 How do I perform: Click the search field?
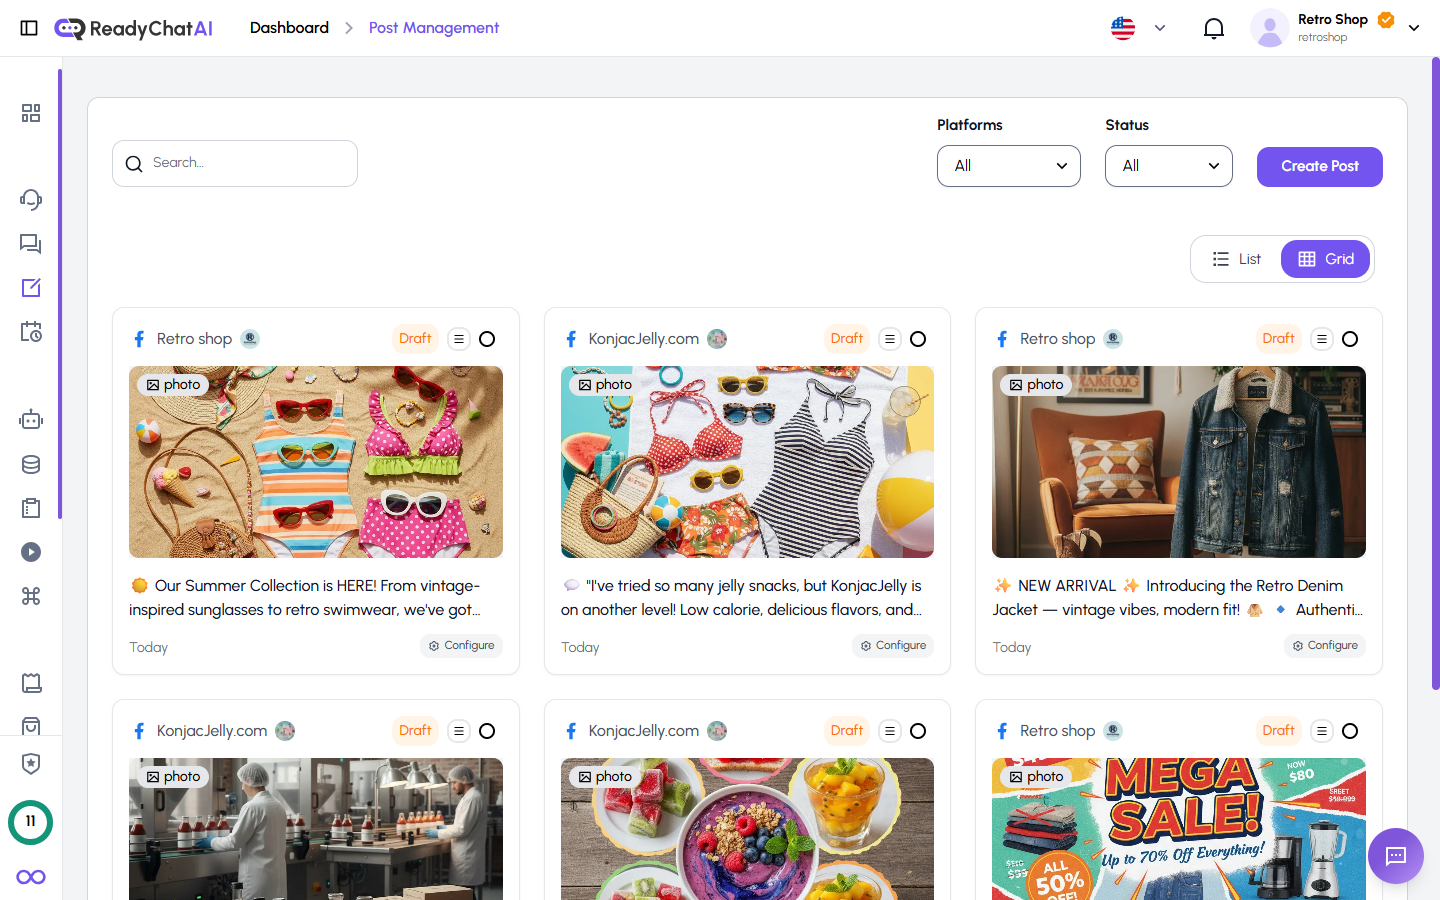coord(234,162)
